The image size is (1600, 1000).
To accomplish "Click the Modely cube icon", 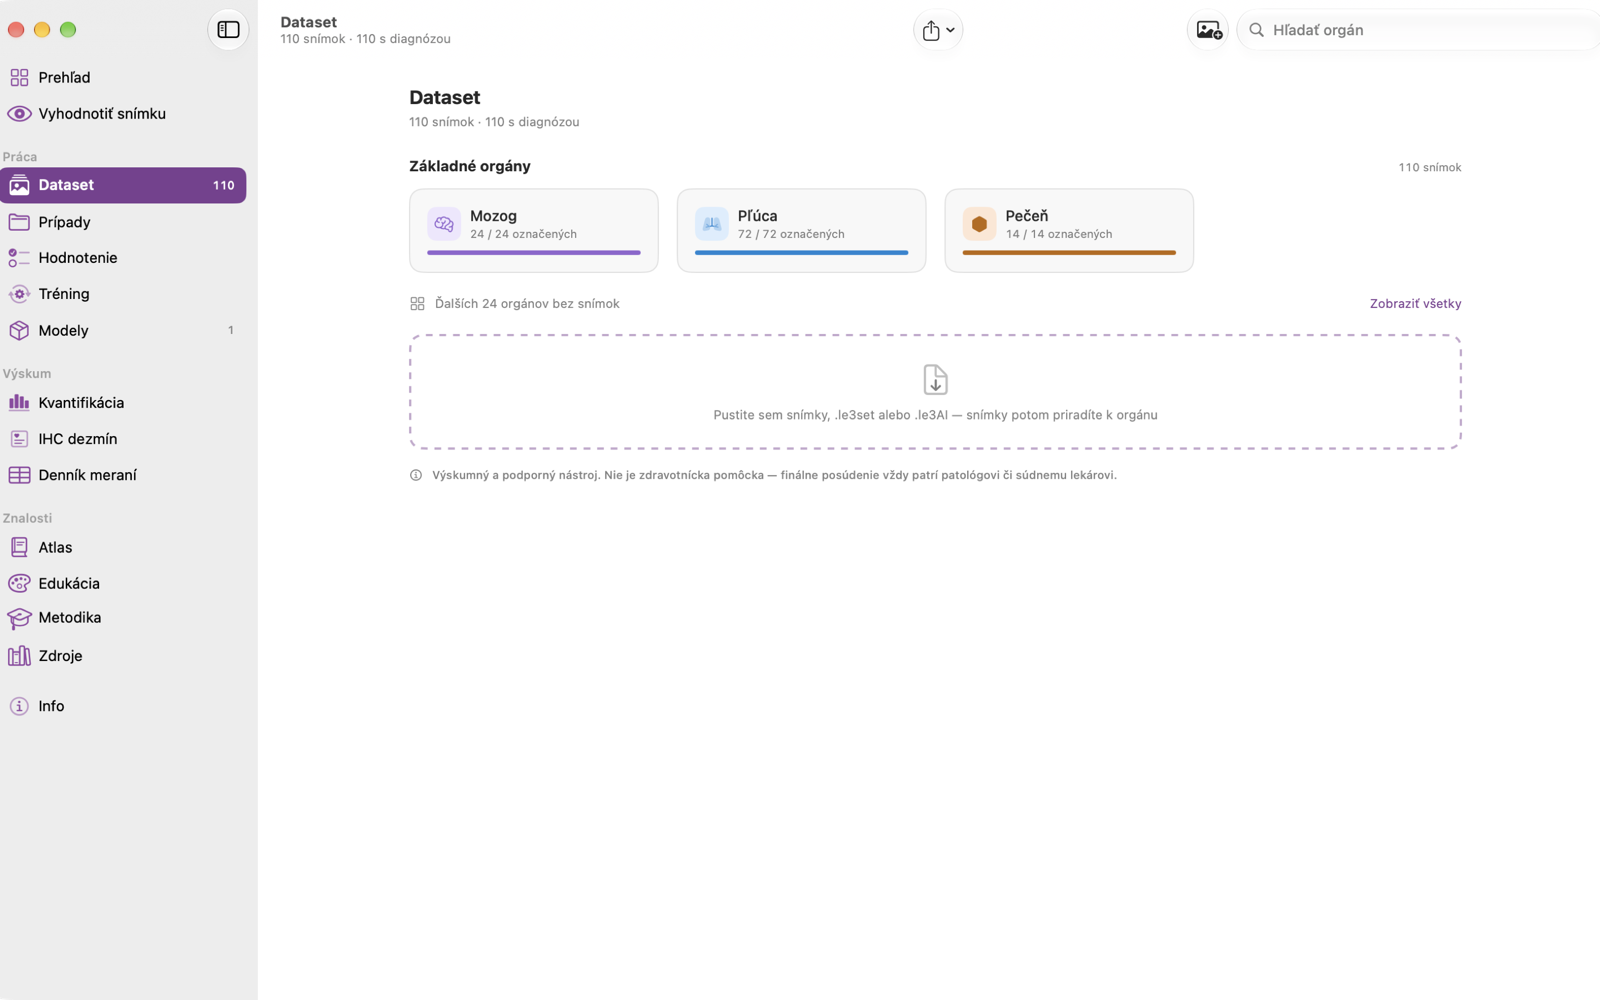I will (19, 330).
